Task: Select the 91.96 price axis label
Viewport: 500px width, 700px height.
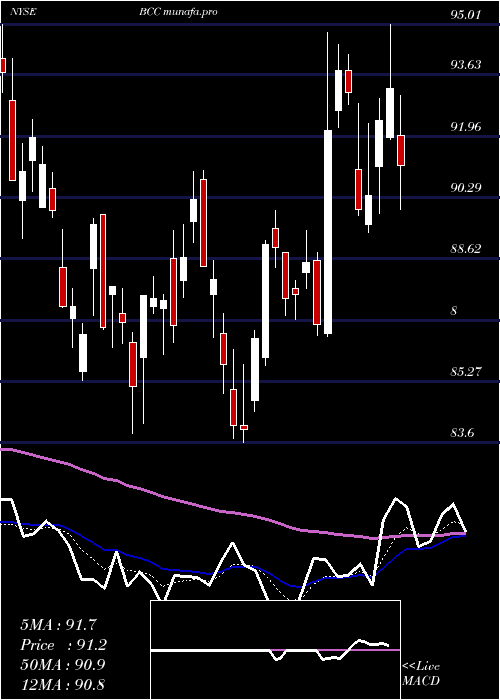Action: click(465, 127)
